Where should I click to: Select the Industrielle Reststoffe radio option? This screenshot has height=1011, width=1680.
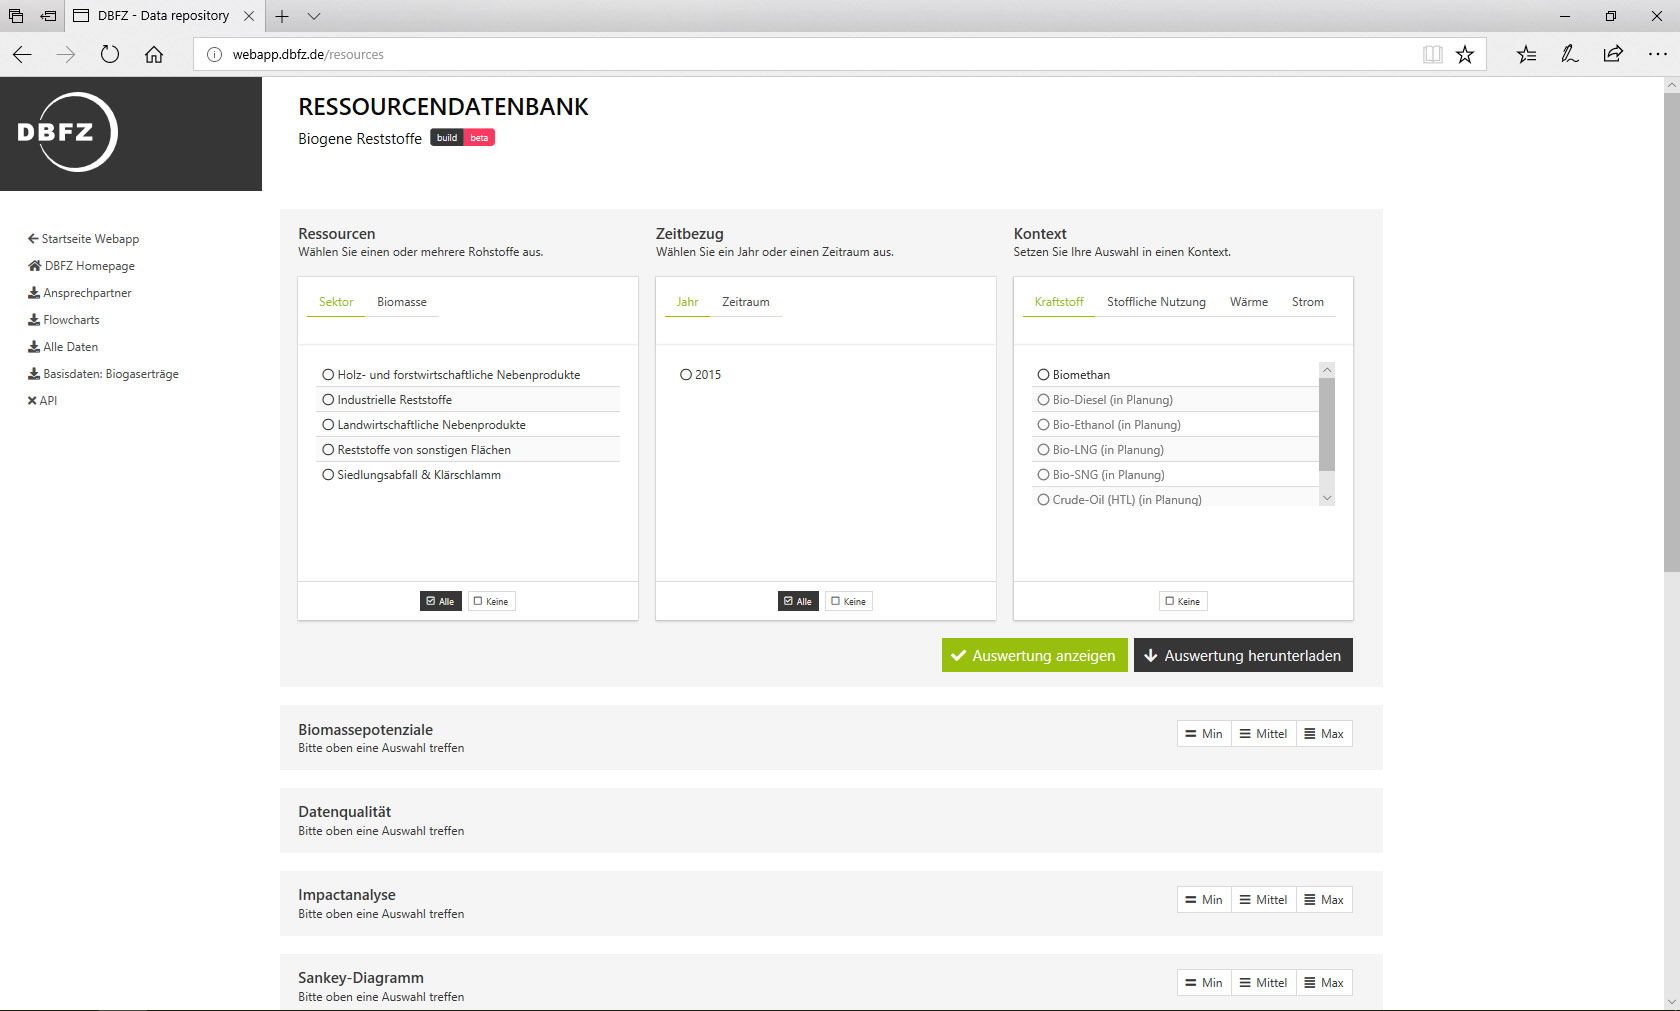pyautogui.click(x=328, y=400)
